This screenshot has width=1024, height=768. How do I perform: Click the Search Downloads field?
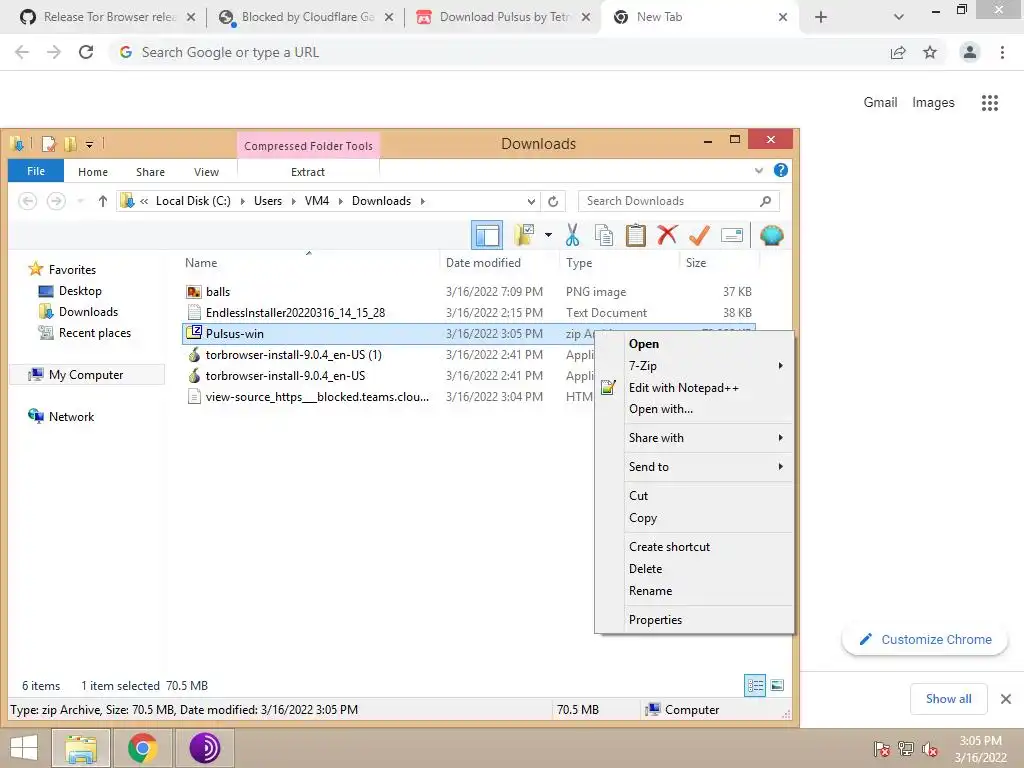click(679, 201)
